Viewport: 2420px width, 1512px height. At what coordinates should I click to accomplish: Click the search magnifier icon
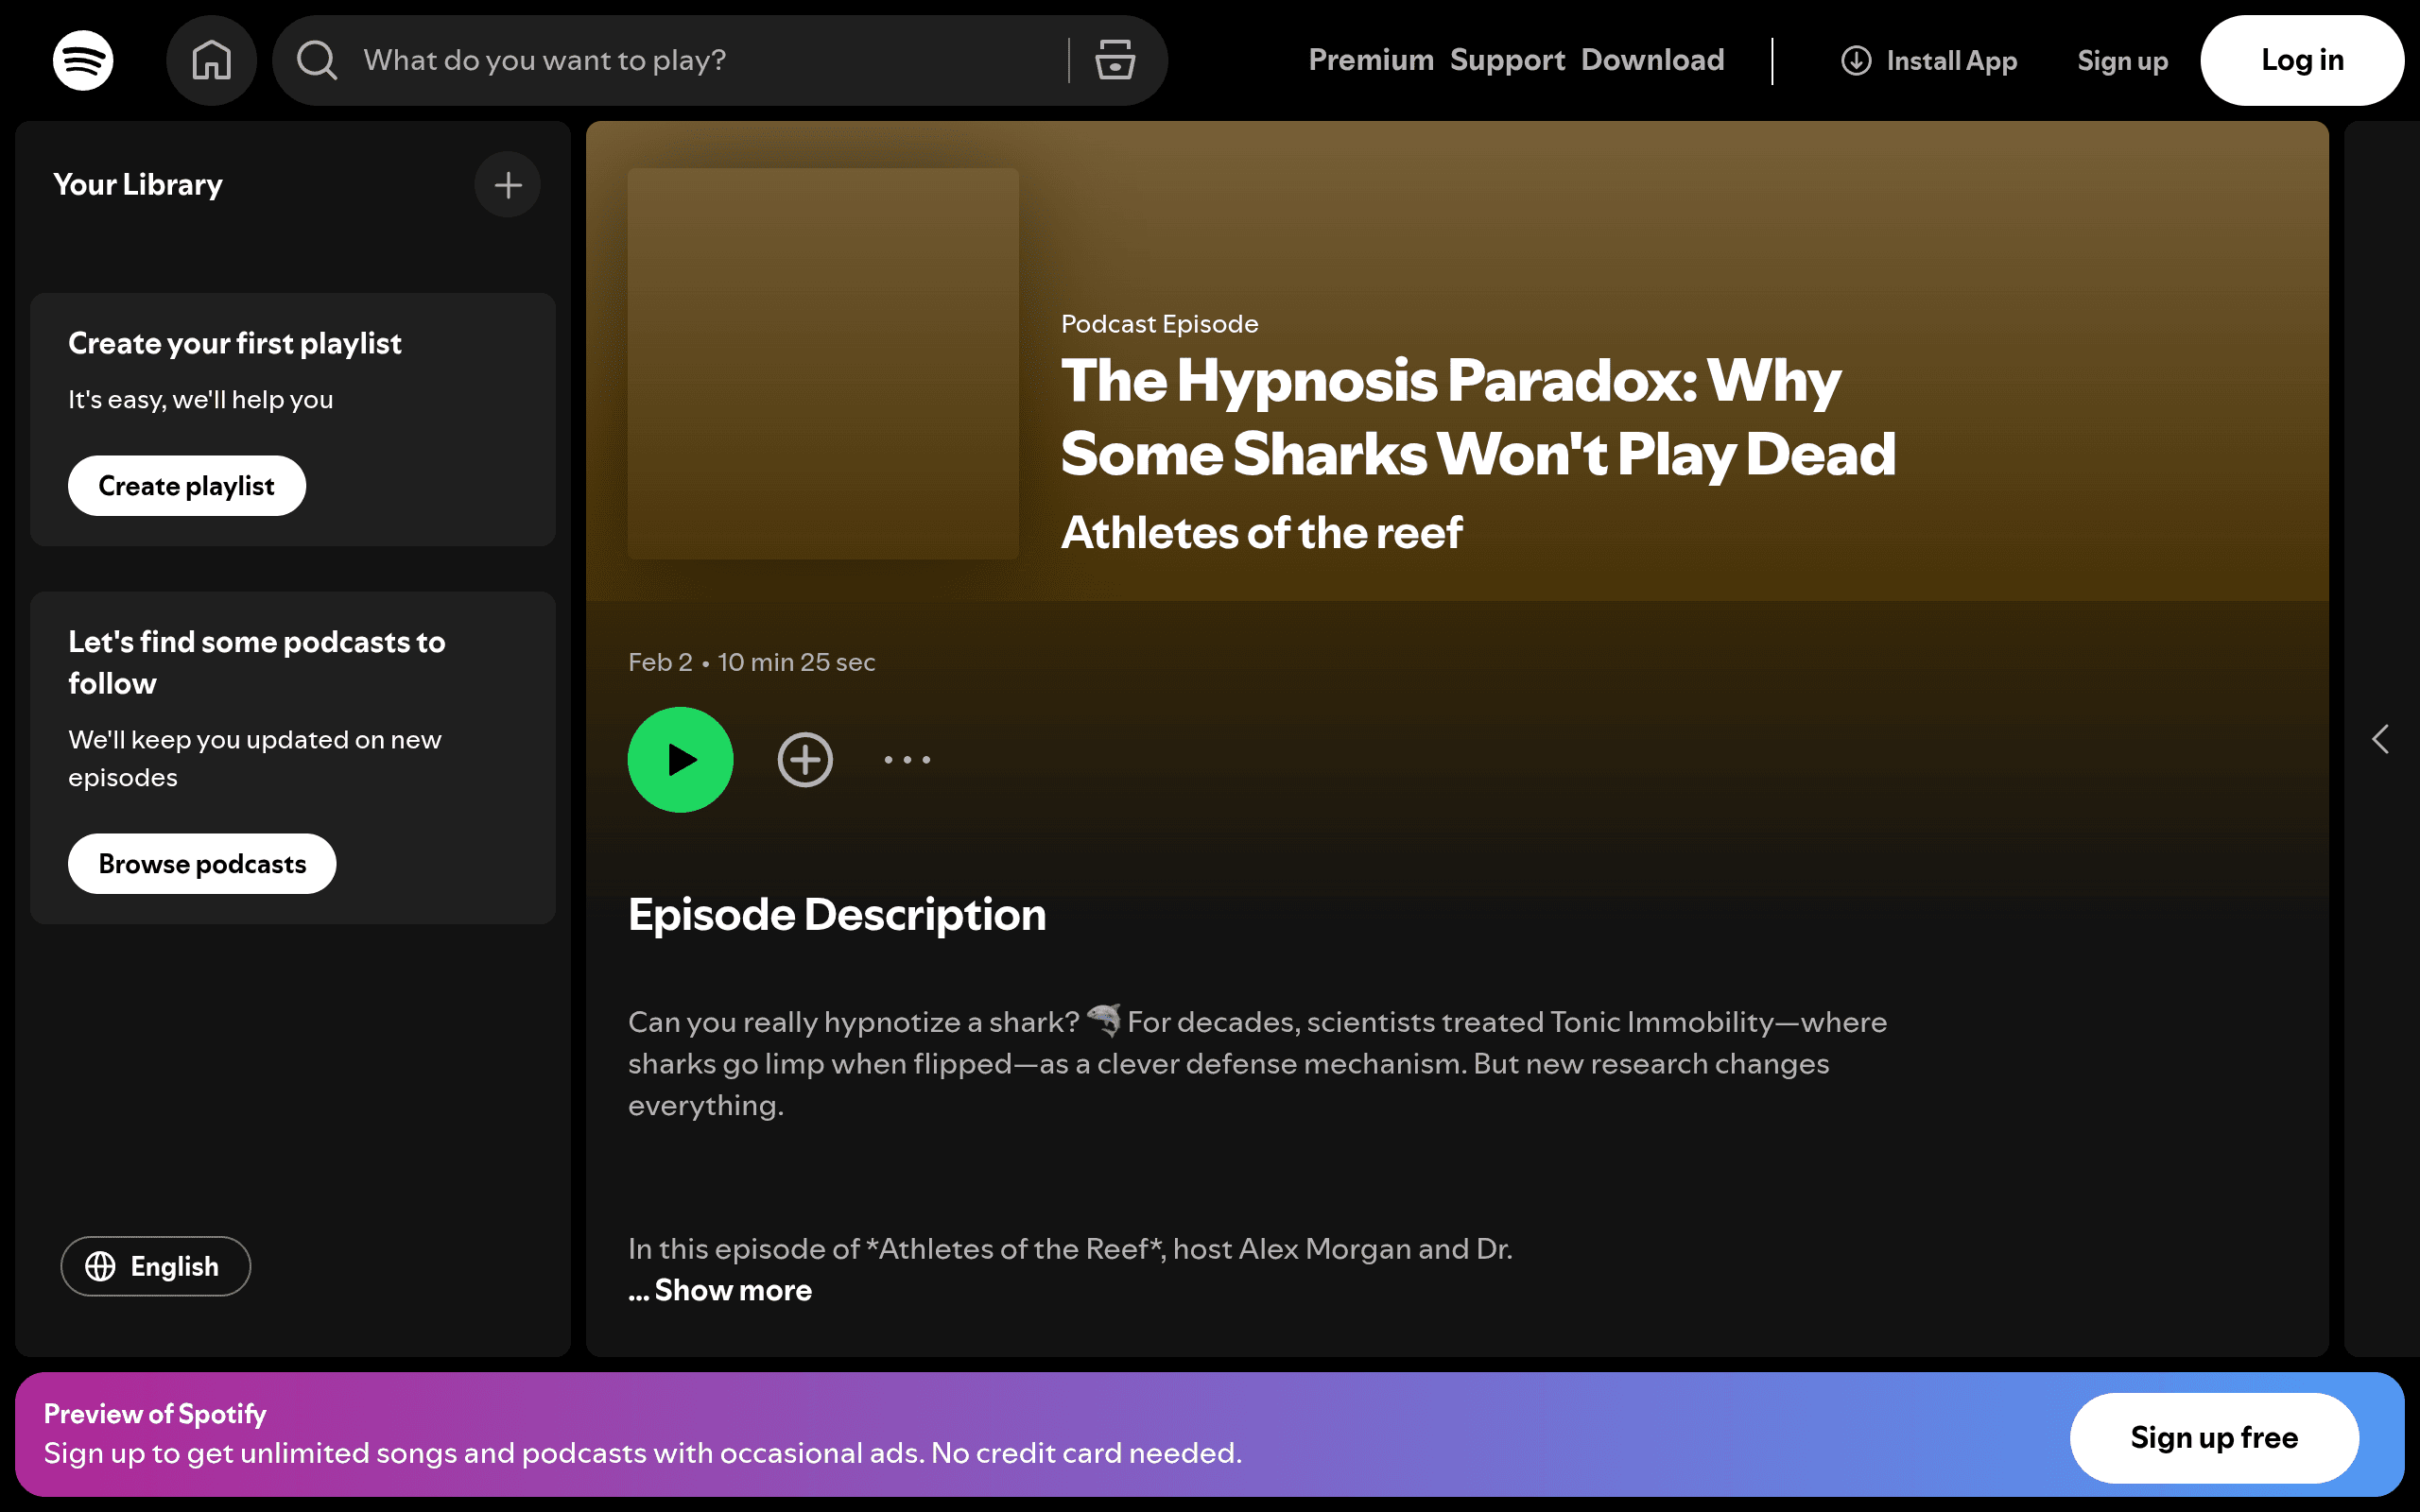coord(317,60)
